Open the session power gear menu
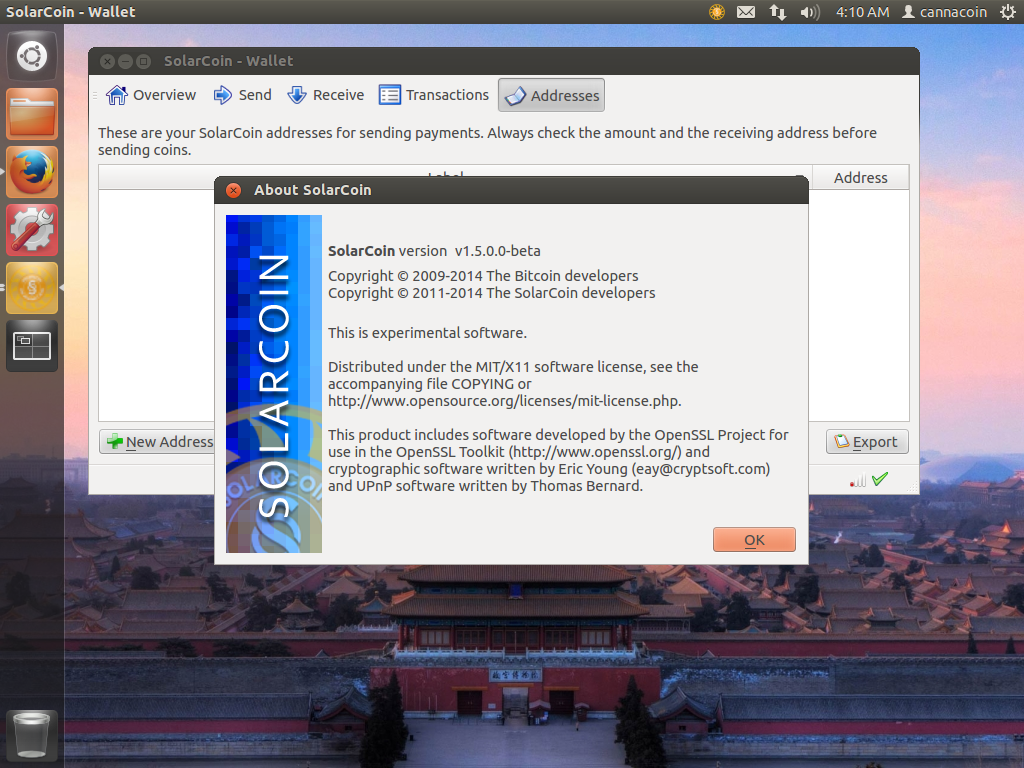 1008,12
